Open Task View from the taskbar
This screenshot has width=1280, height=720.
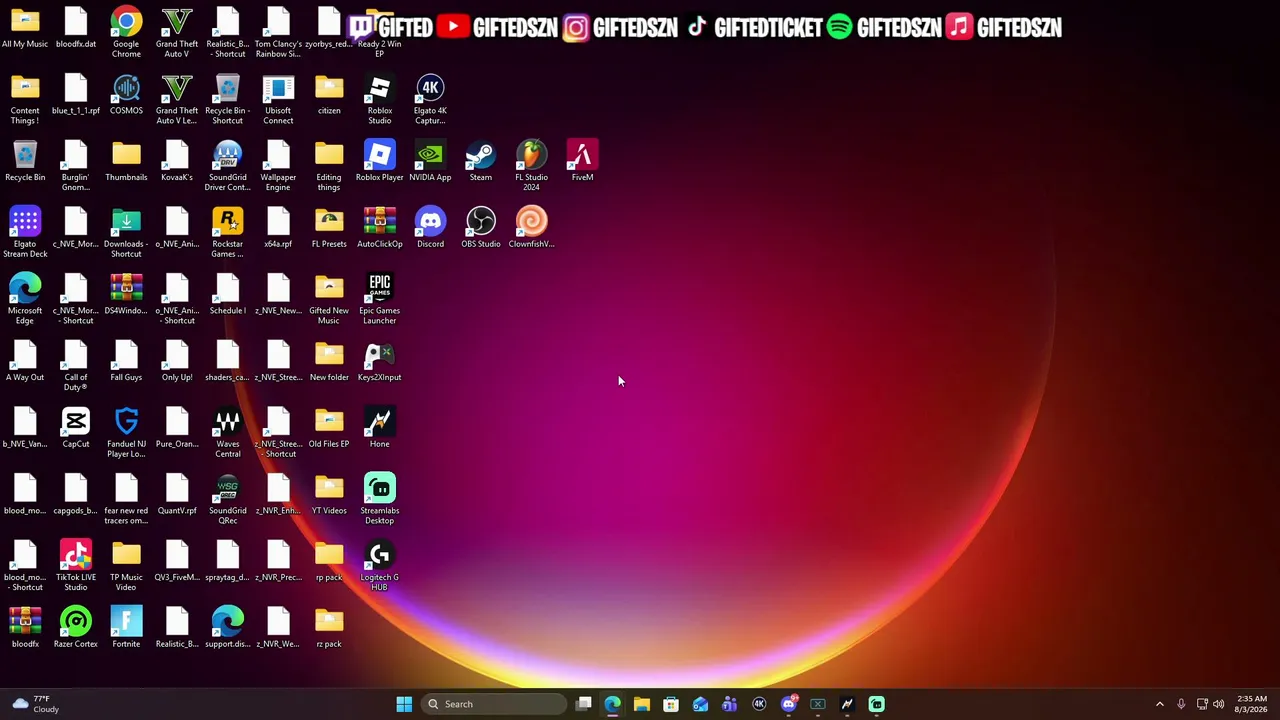pyautogui.click(x=584, y=704)
